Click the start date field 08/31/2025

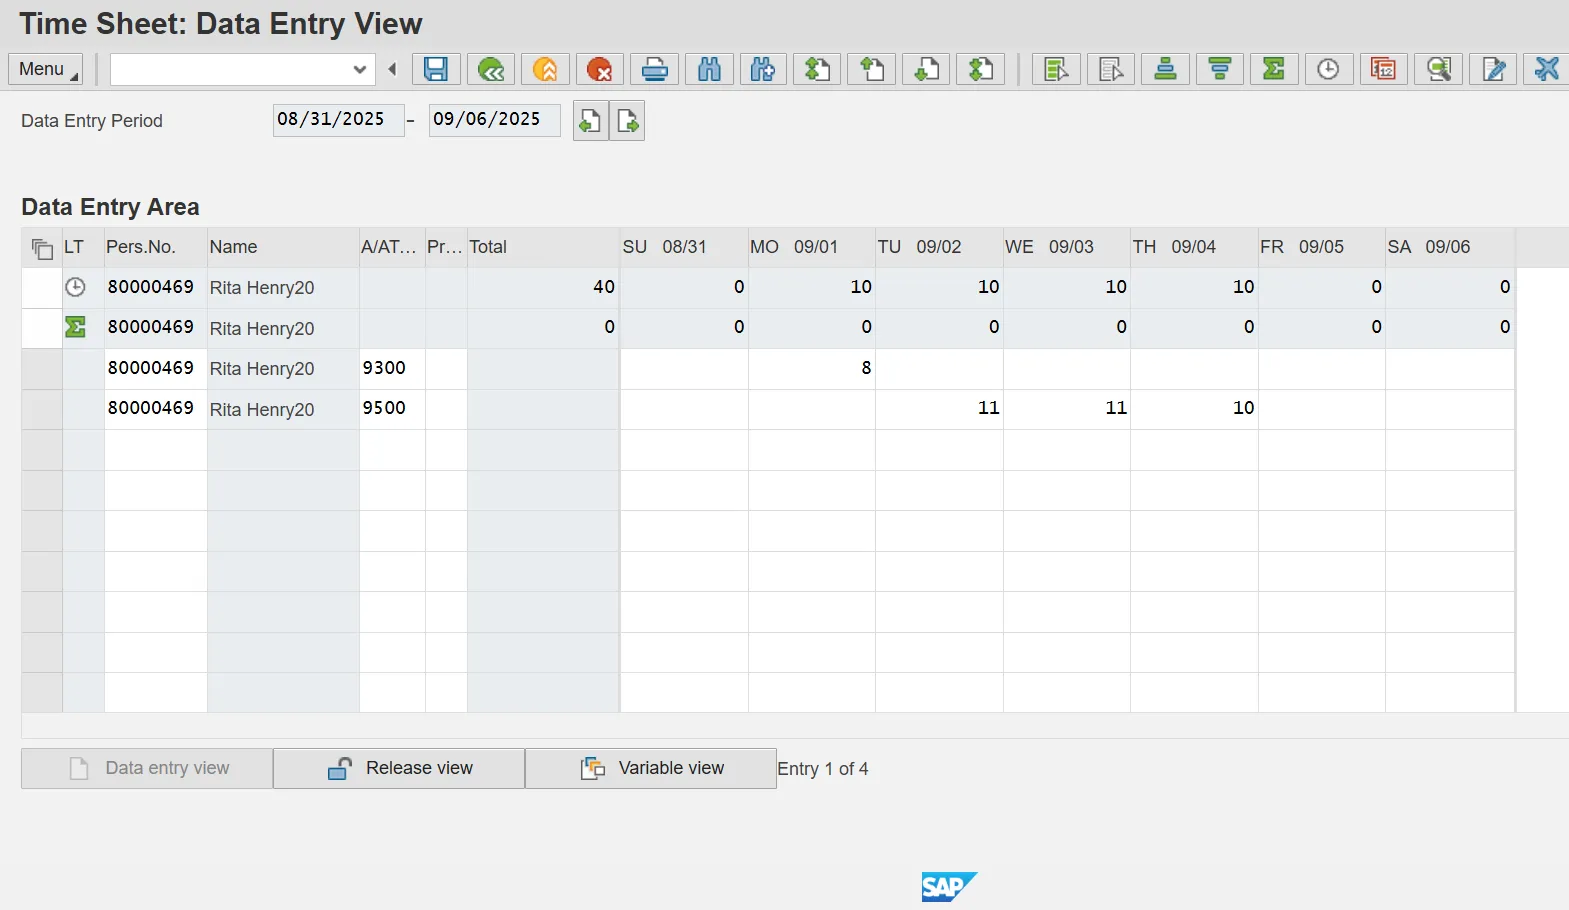click(338, 120)
